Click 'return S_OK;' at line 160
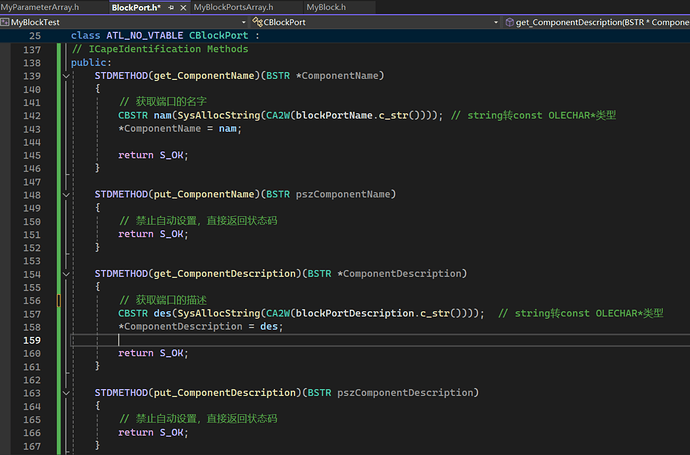Image resolution: width=690 pixels, height=455 pixels. pyautogui.click(x=153, y=353)
